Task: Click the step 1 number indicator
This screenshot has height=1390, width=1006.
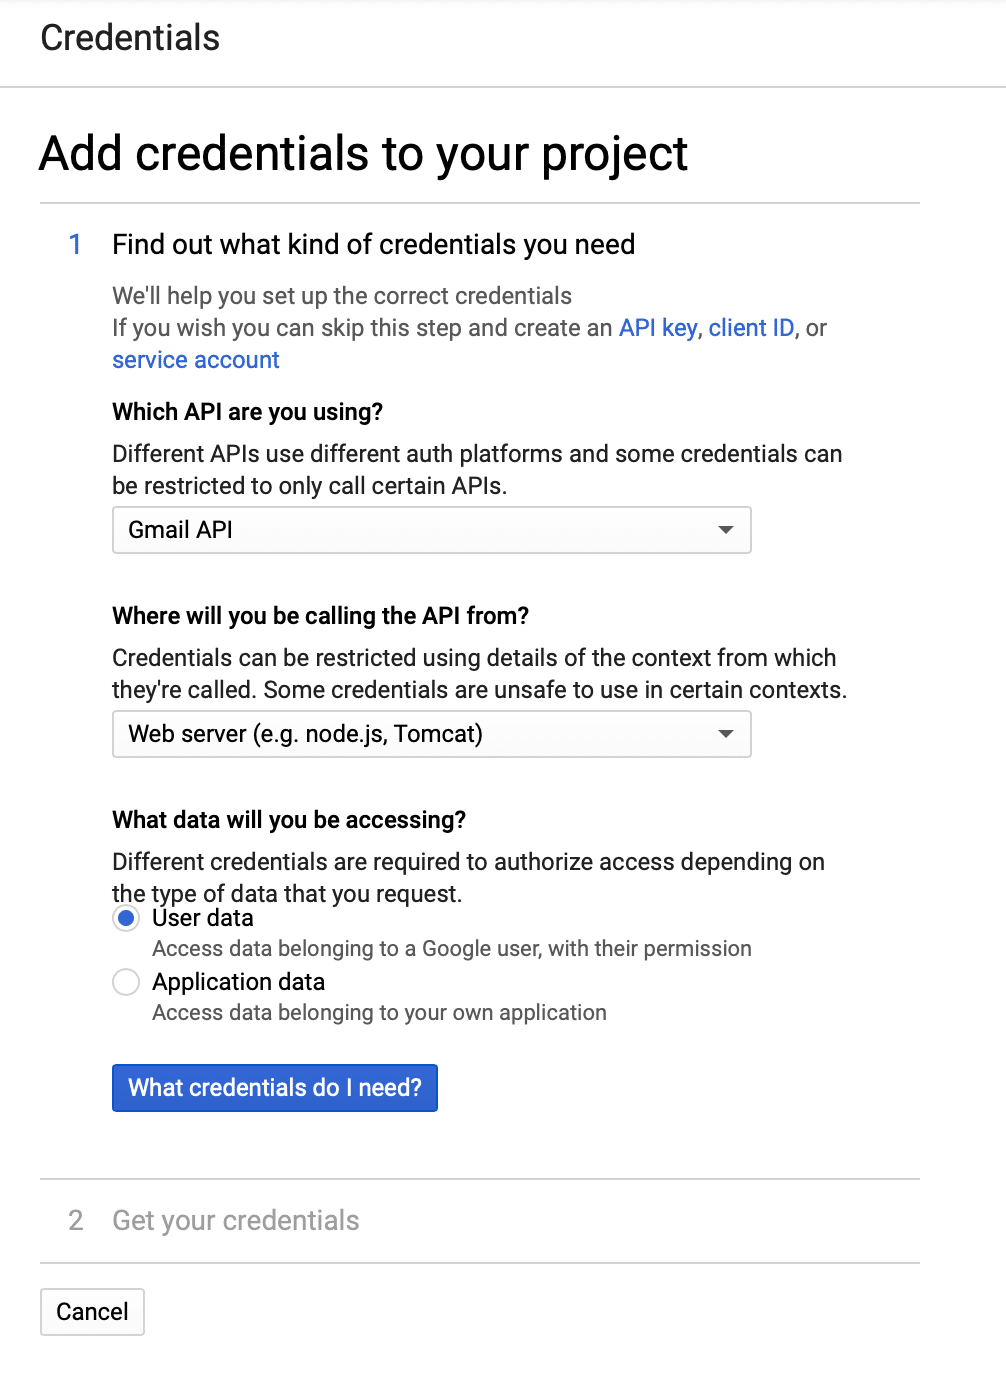Action: (75, 245)
